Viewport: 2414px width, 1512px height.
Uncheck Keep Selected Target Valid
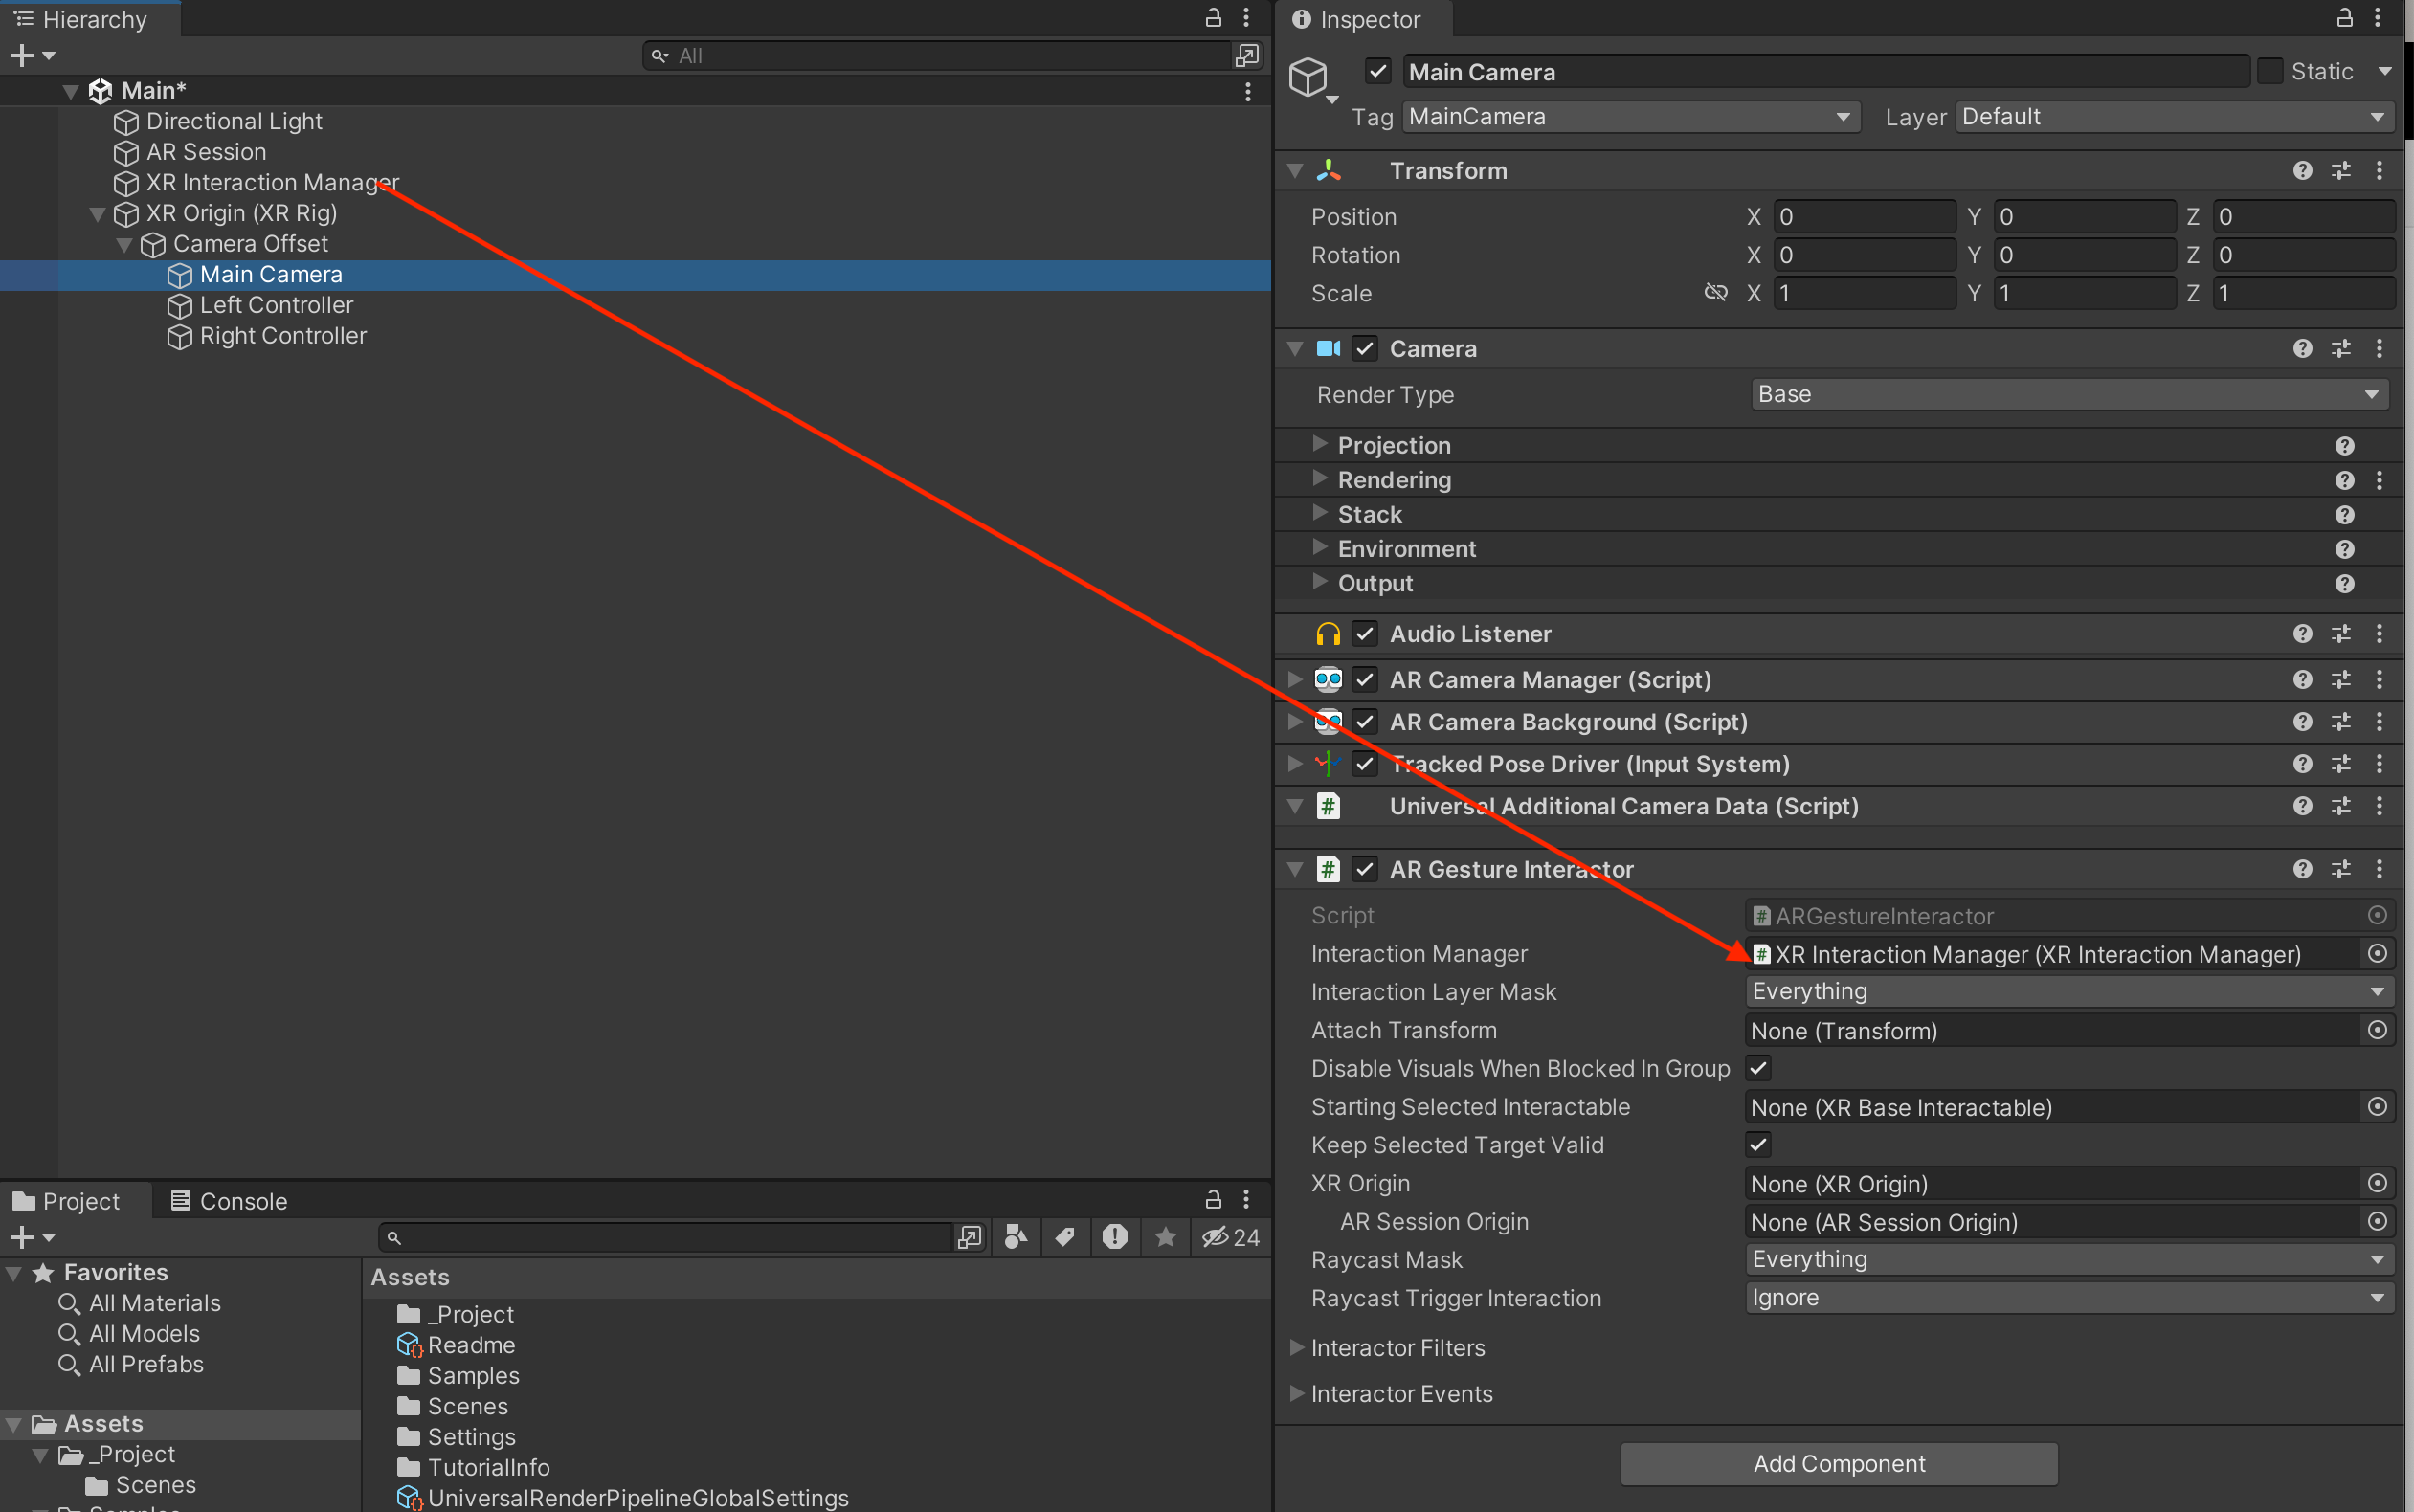[1758, 1145]
